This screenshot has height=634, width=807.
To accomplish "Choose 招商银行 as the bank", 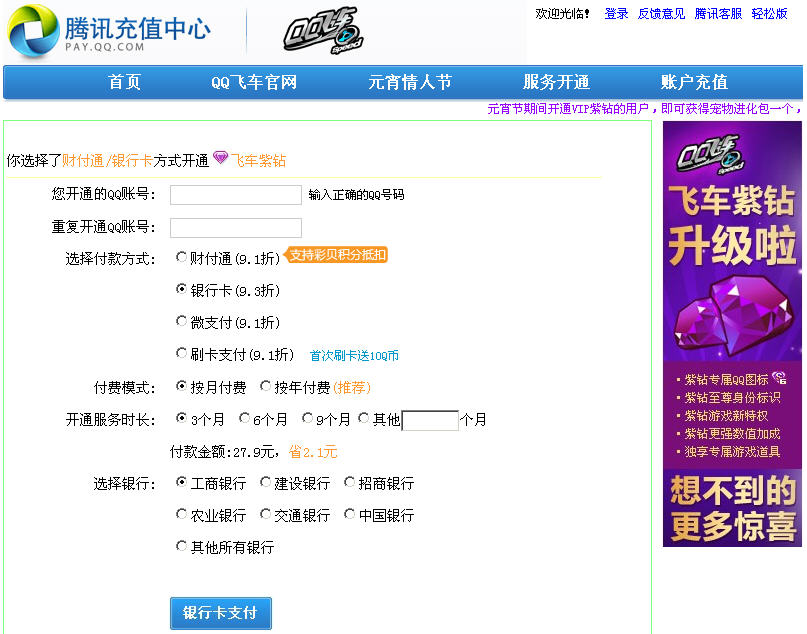I will tap(349, 482).
